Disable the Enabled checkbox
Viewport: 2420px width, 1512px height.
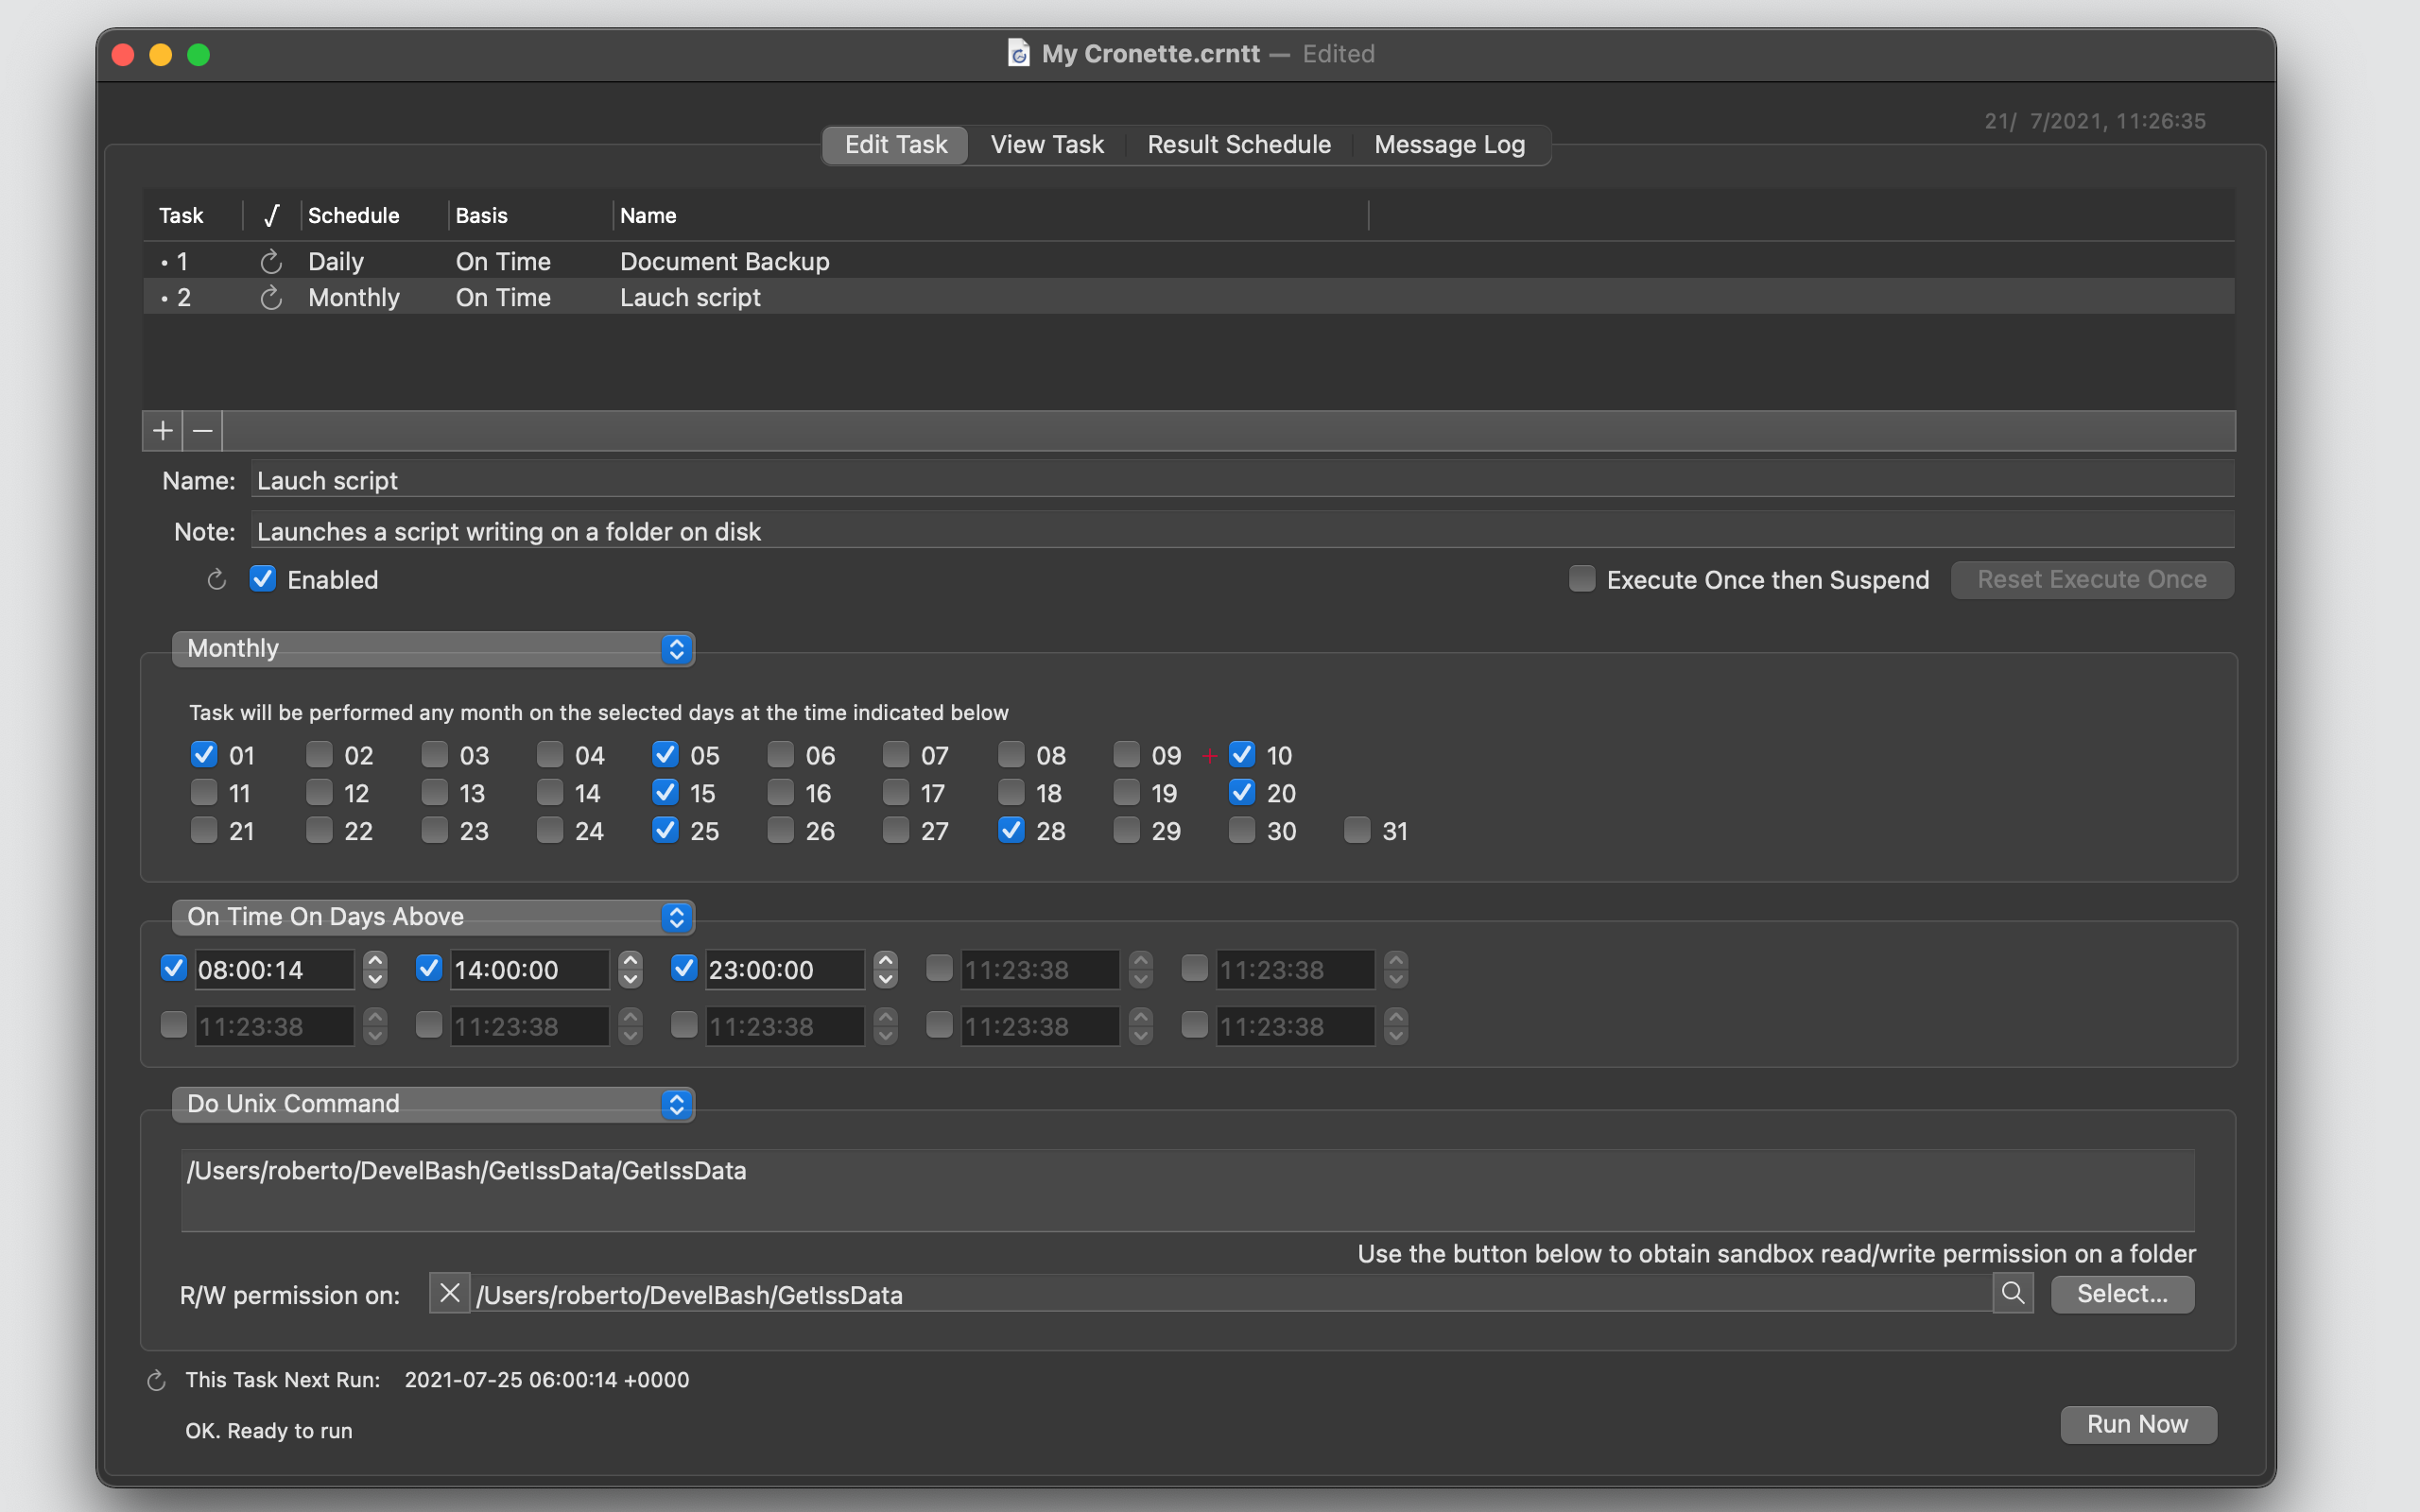click(262, 579)
